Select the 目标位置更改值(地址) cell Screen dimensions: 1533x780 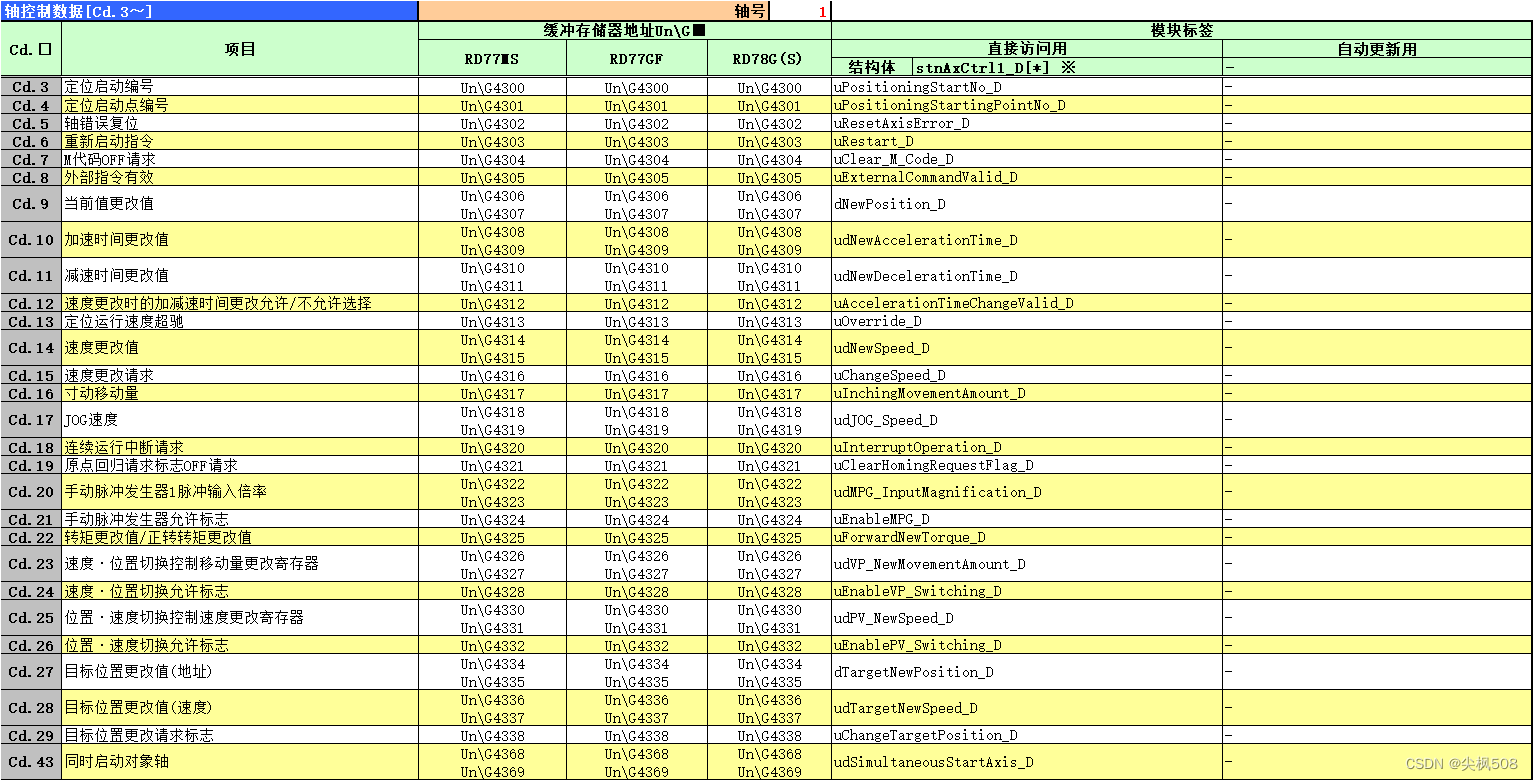click(x=240, y=672)
